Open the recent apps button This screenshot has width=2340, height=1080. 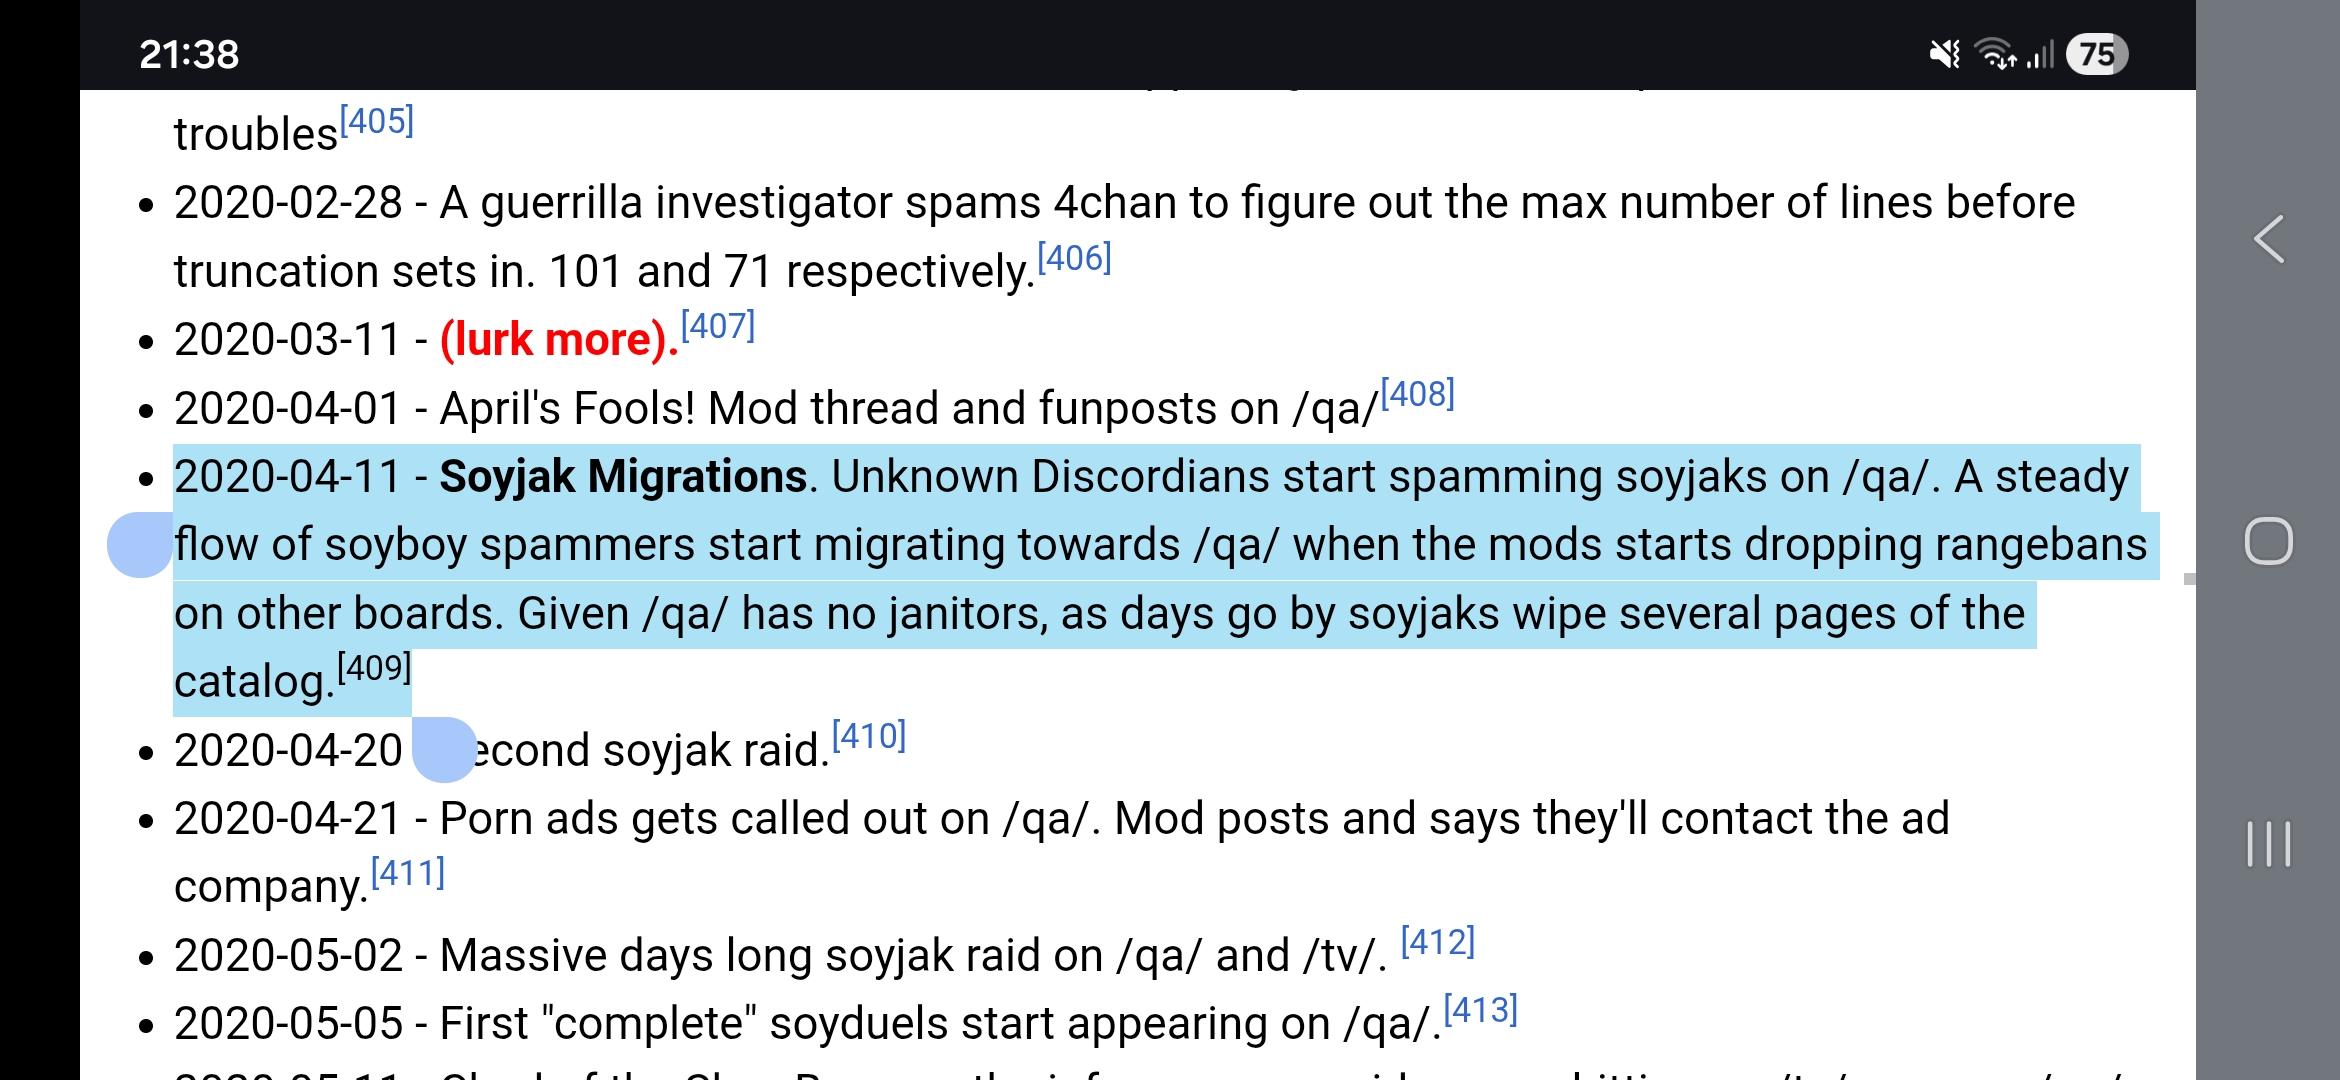click(2268, 844)
